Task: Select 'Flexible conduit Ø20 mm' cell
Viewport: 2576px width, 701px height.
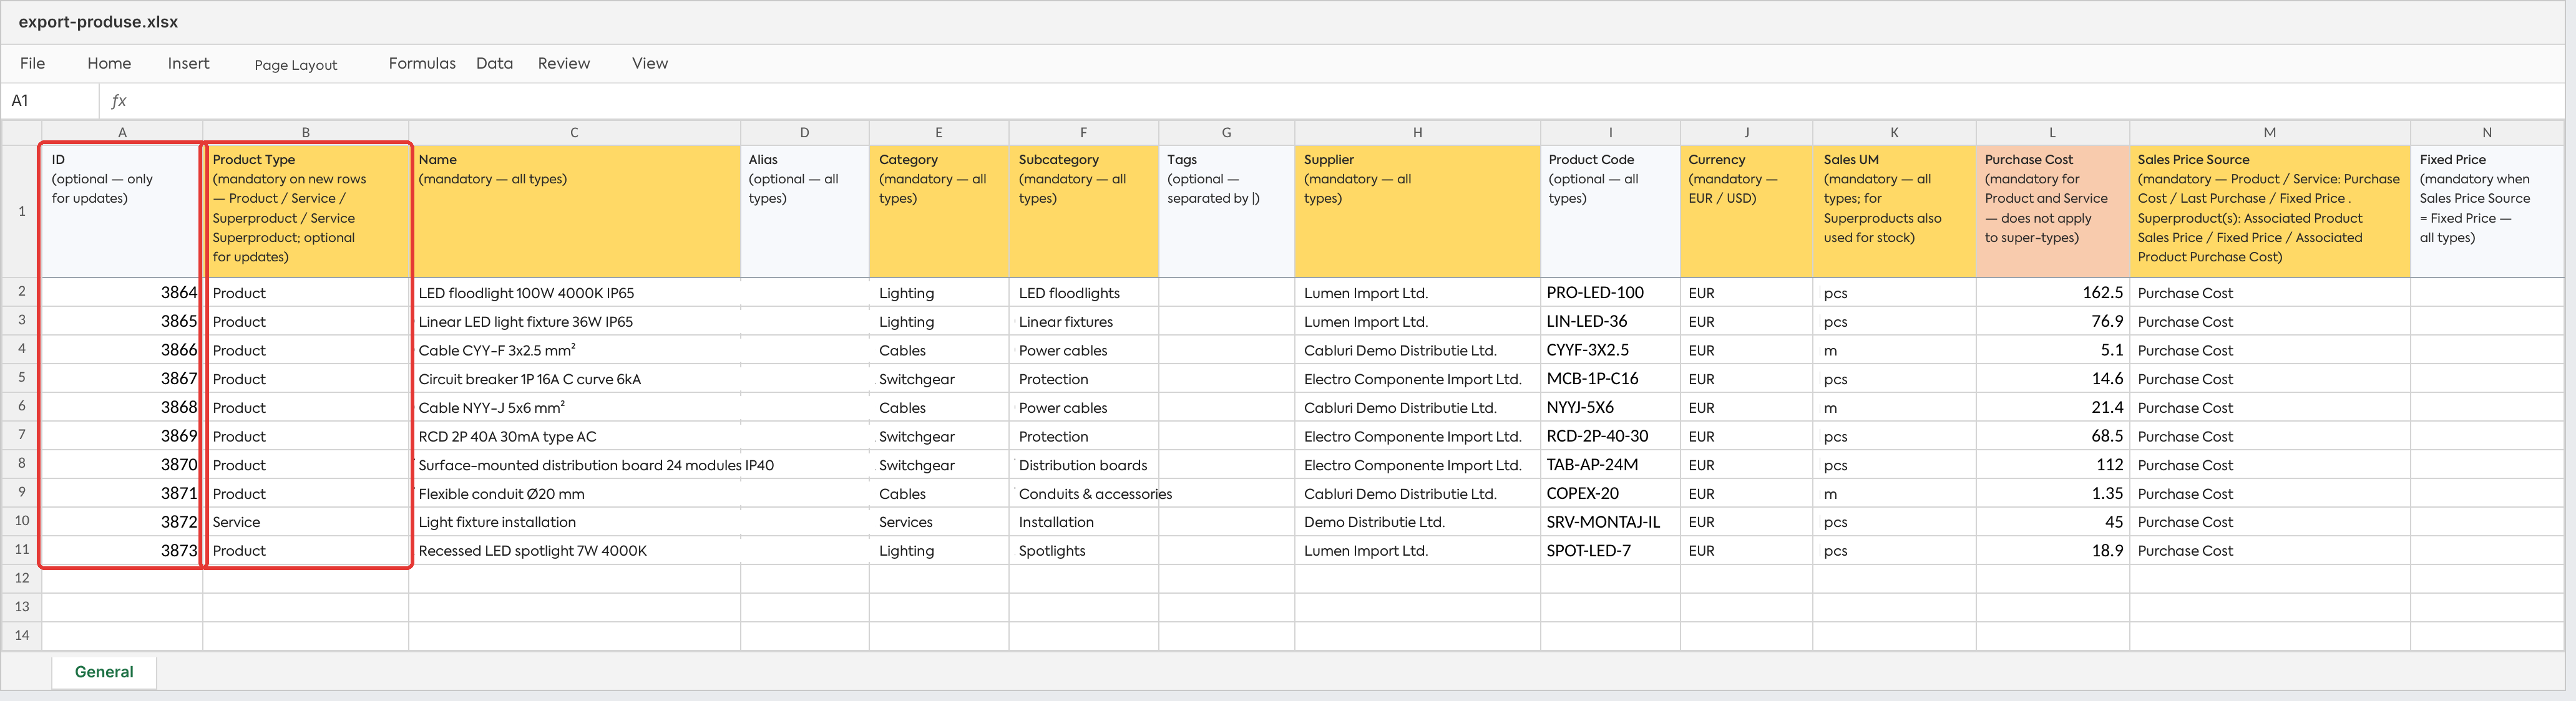Action: (574, 493)
